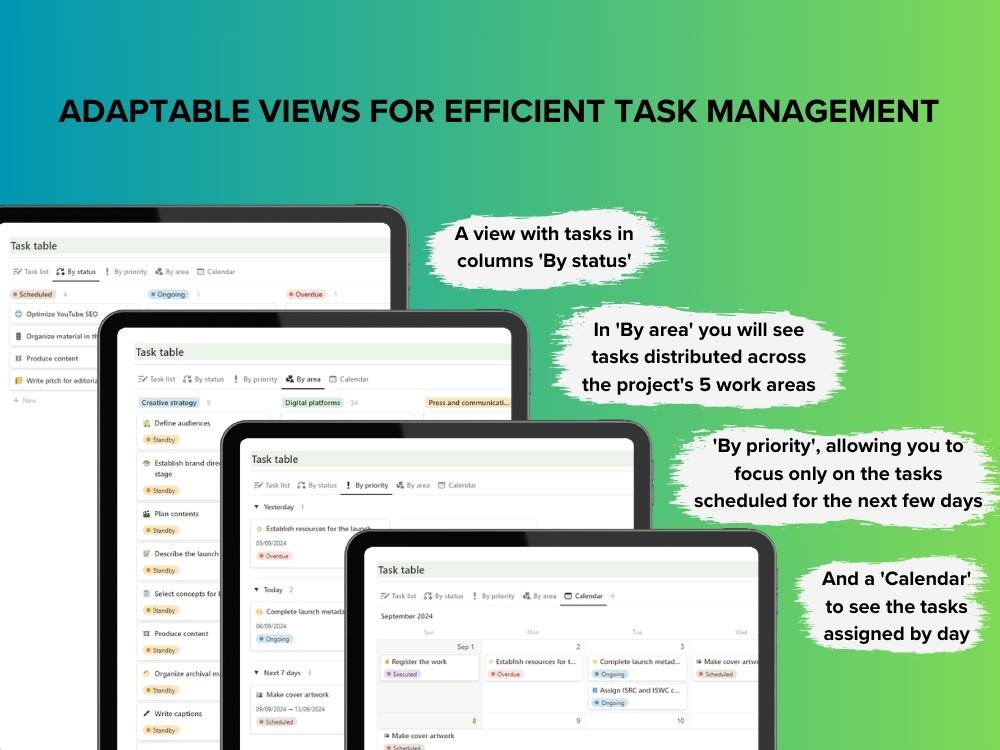Click Produce content card icon in By status tablet
Image resolution: width=1000 pixels, height=750 pixels.
18,358
